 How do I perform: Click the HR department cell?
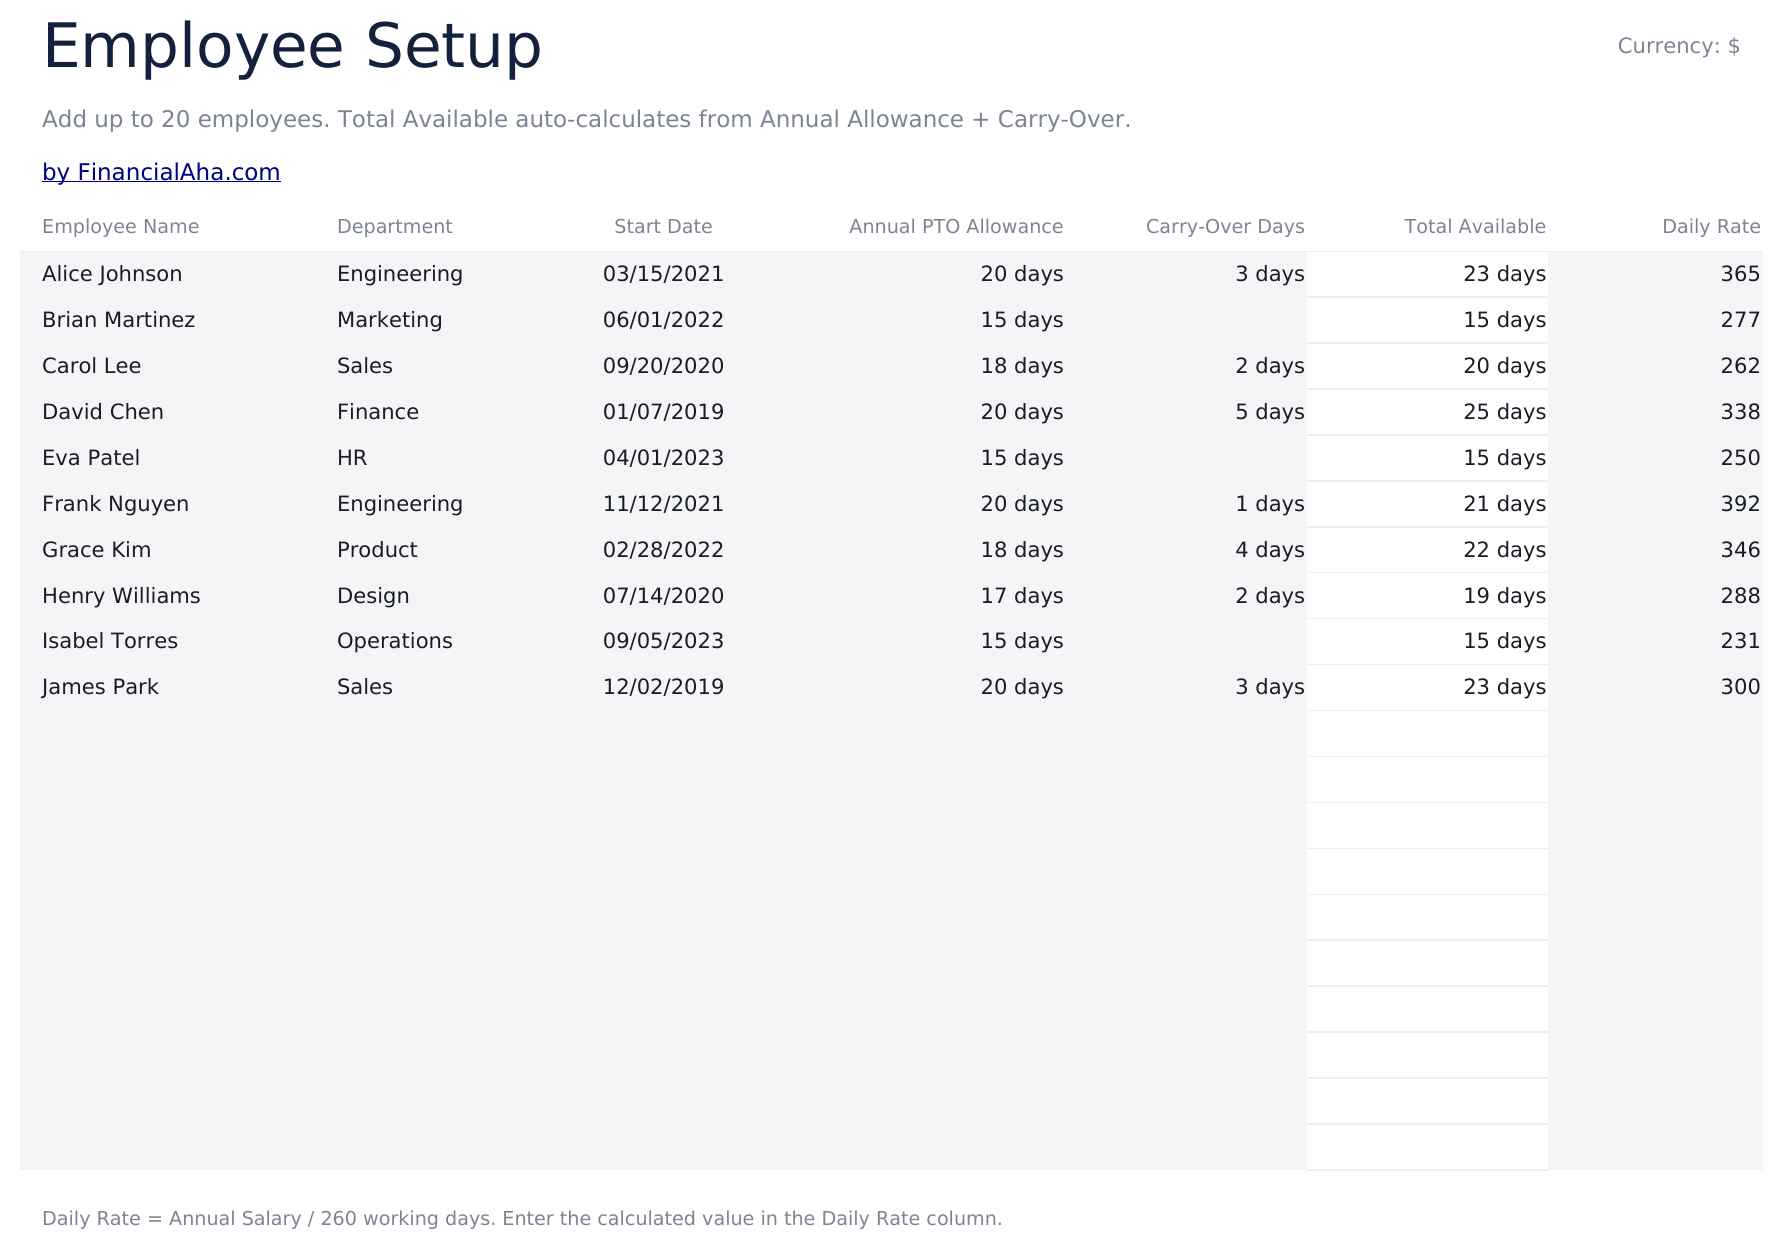pyautogui.click(x=352, y=458)
